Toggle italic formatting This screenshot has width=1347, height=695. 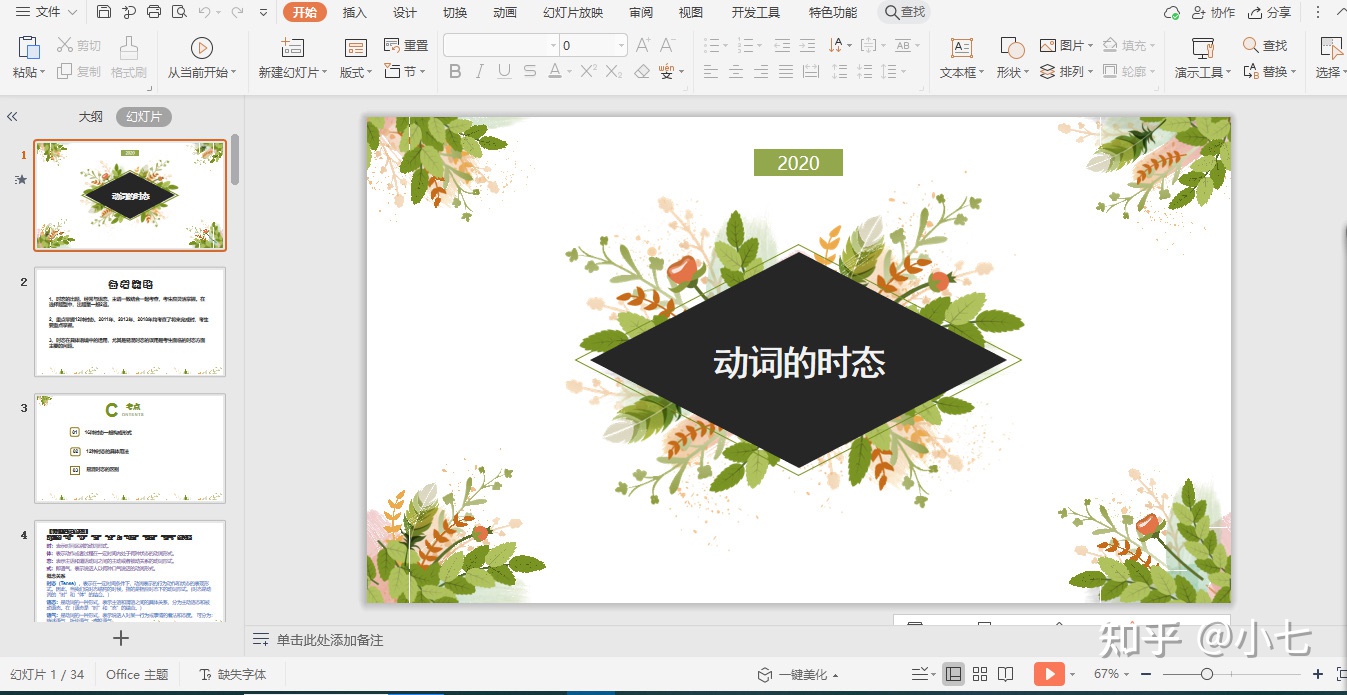479,71
